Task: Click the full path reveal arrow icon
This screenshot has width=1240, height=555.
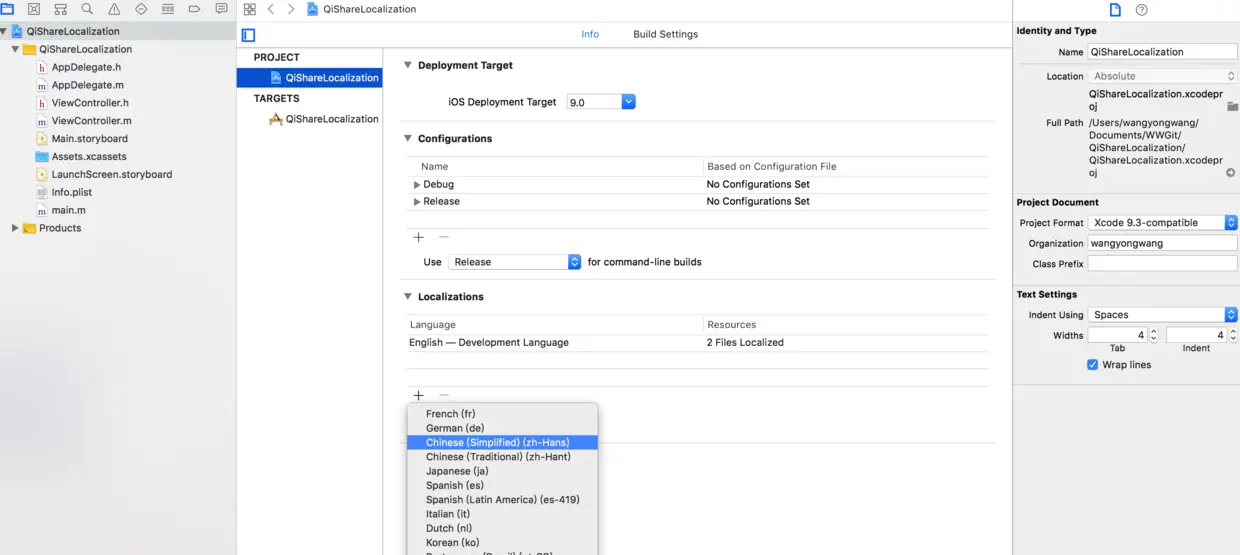Action: 1231,173
